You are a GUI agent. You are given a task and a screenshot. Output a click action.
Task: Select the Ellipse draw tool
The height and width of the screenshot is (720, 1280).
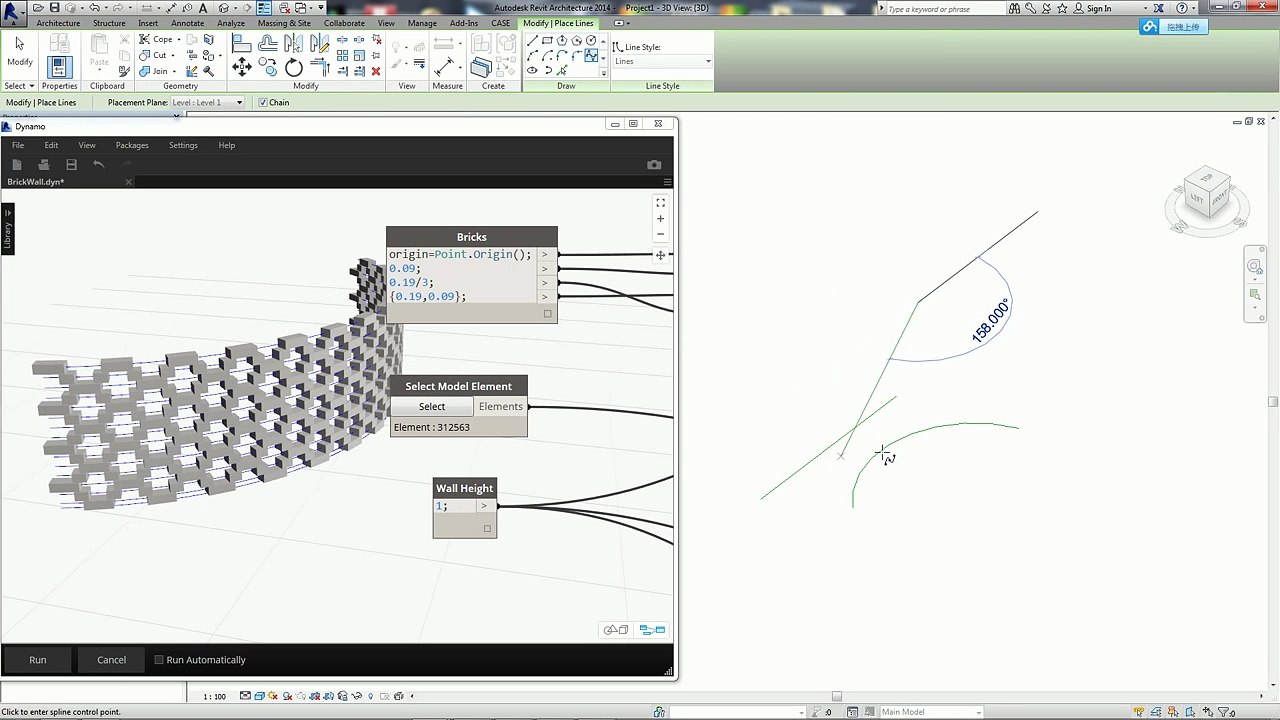click(532, 71)
